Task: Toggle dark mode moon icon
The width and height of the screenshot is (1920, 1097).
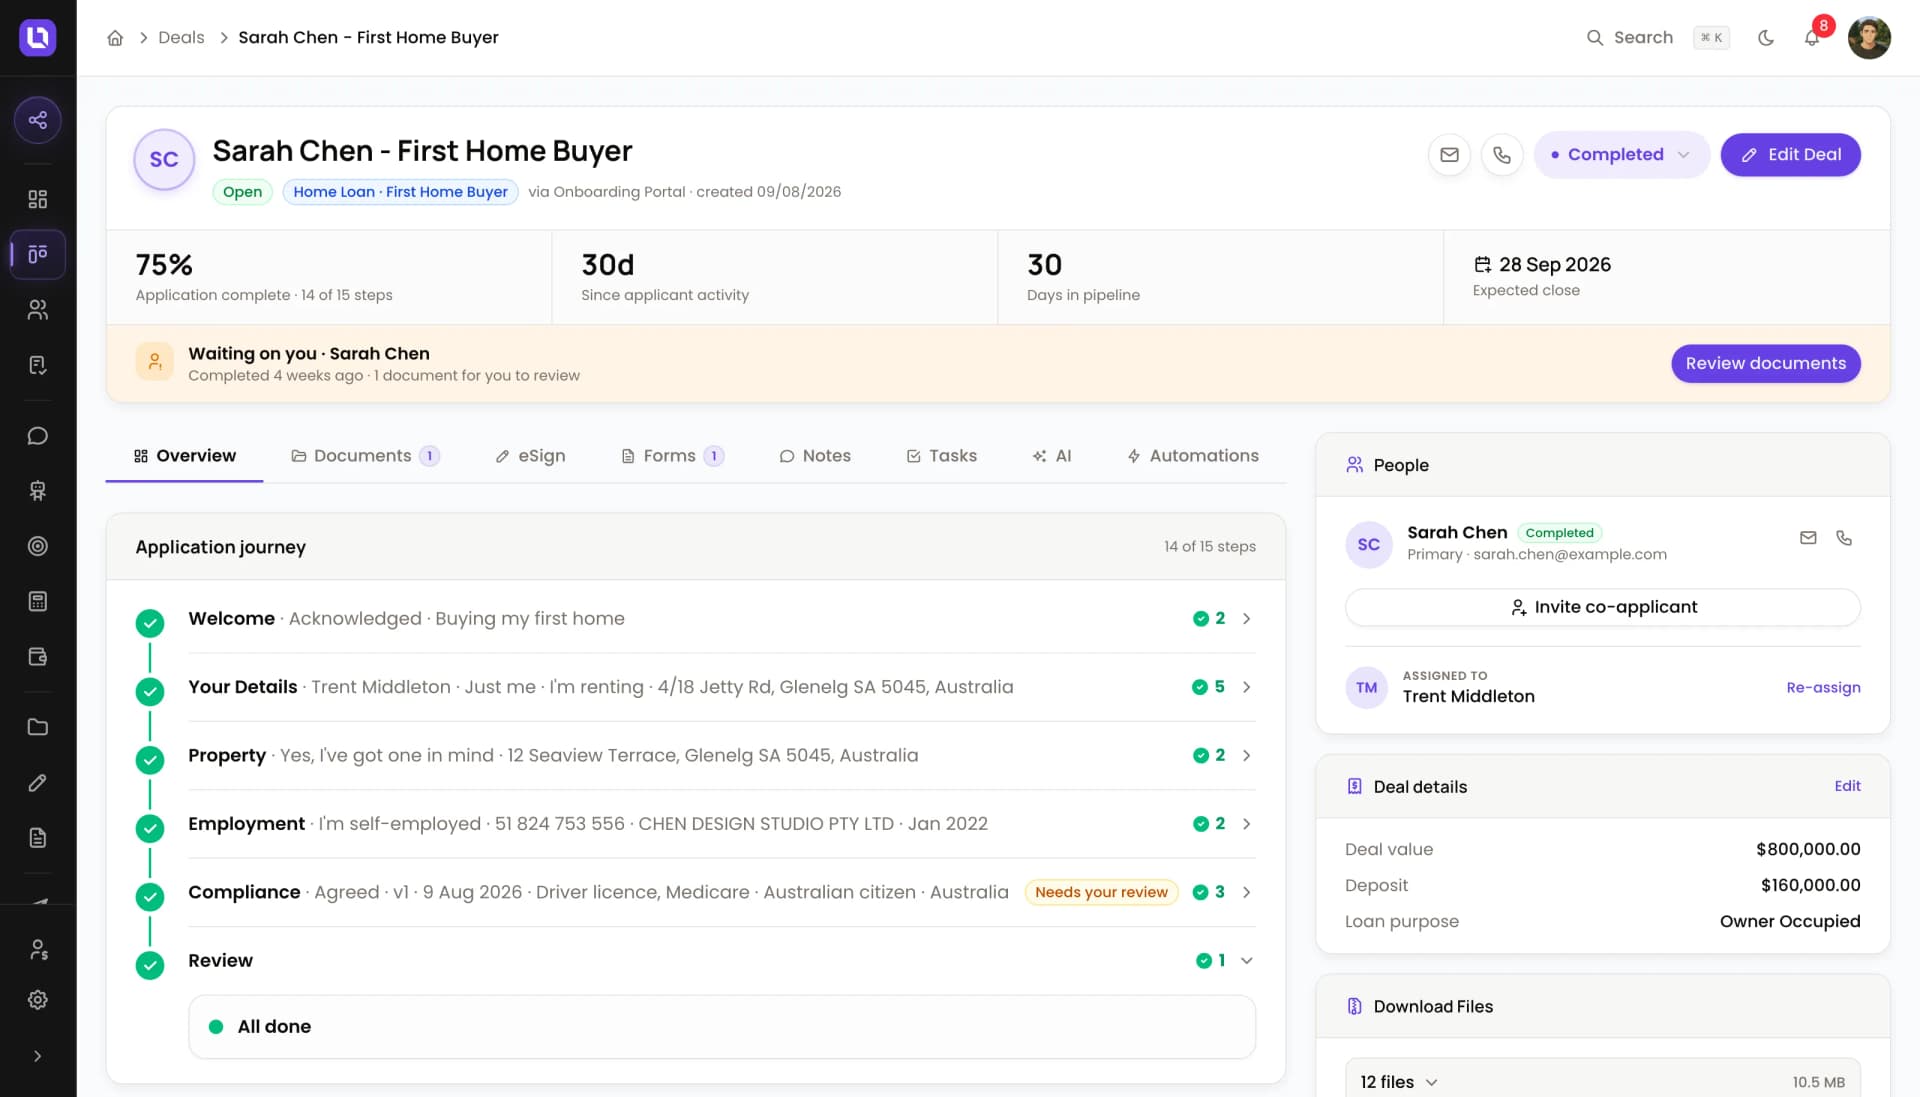Action: pyautogui.click(x=1766, y=38)
